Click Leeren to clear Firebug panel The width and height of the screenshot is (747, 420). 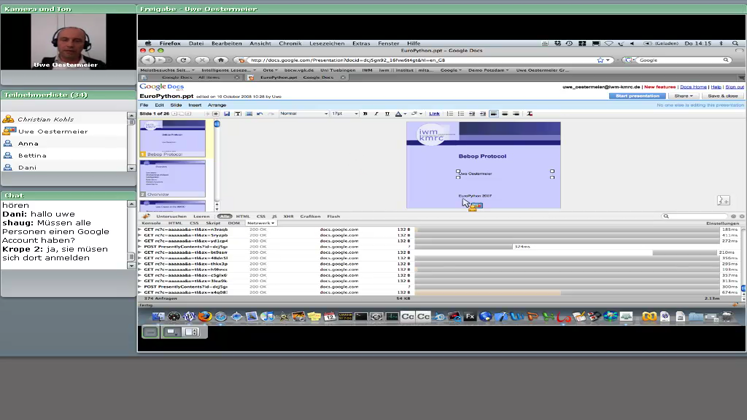pyautogui.click(x=202, y=216)
